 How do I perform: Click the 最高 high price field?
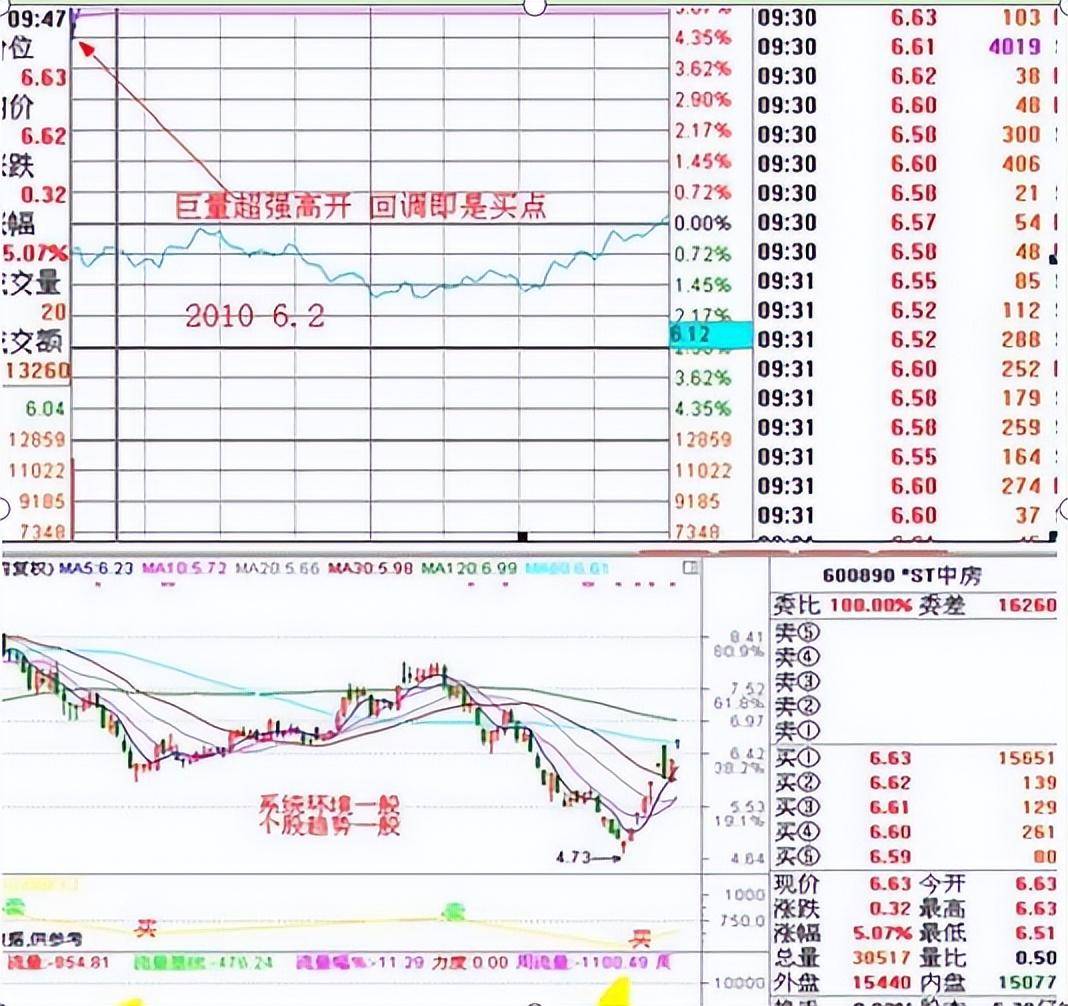click(x=988, y=908)
